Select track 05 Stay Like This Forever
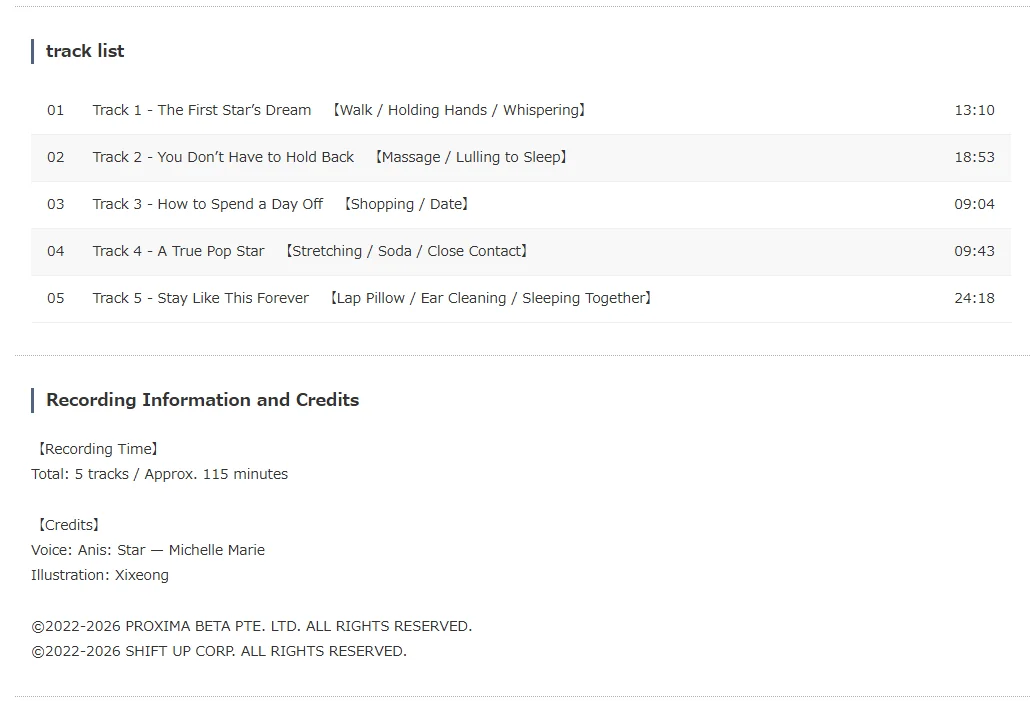The image size is (1030, 701). point(521,298)
